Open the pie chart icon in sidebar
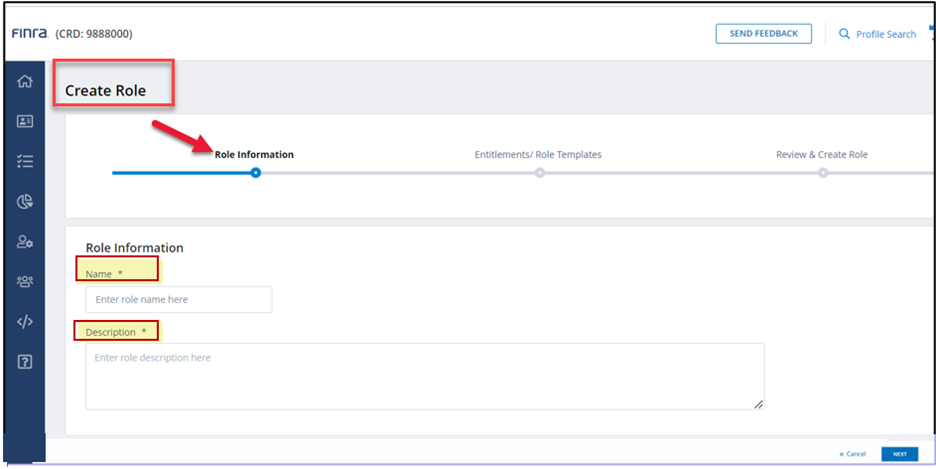936x469 pixels. 25,201
